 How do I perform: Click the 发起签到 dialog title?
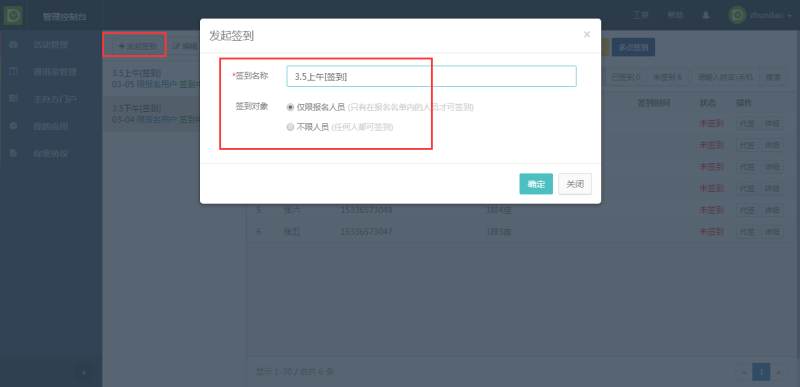pyautogui.click(x=232, y=36)
